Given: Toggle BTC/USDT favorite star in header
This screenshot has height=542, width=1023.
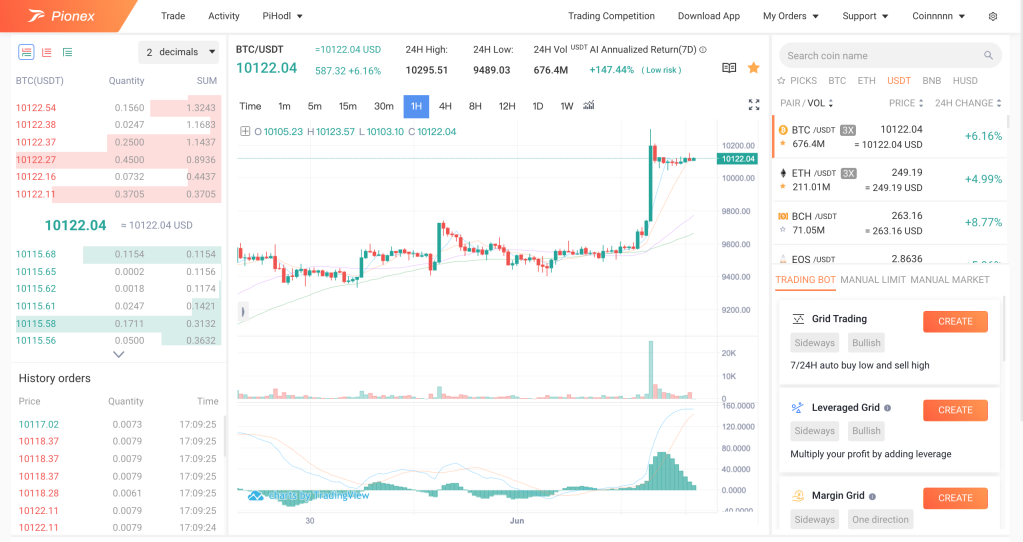Looking at the screenshot, I should (x=753, y=68).
